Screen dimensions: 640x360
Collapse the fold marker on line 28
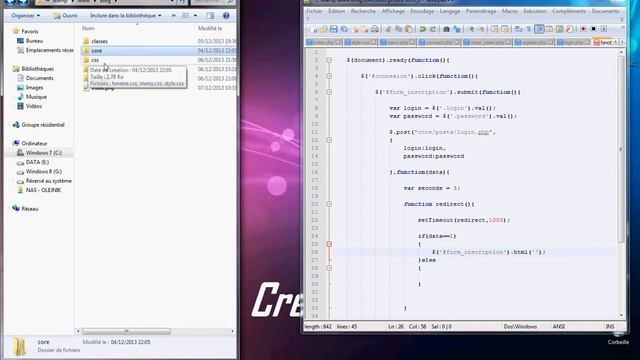[329, 268]
